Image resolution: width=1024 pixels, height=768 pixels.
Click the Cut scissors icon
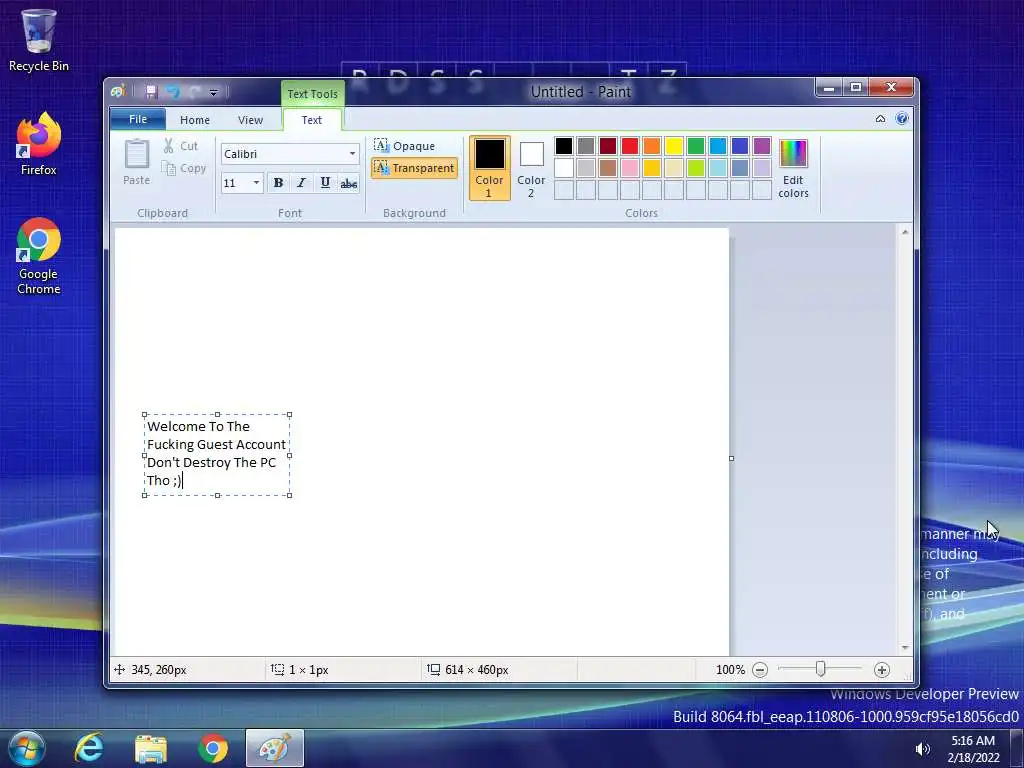click(x=168, y=146)
